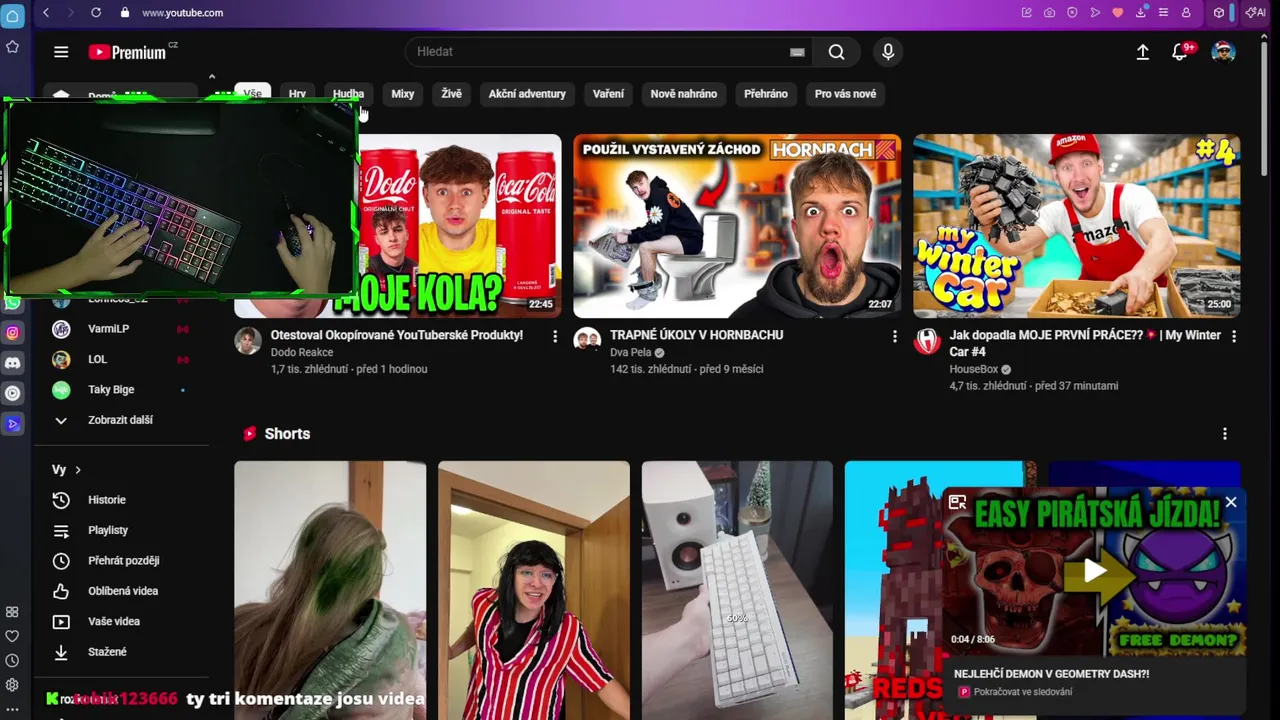The image size is (1280, 720).
Task: Open the white keyboard Shorts thumbnail
Action: click(x=737, y=590)
